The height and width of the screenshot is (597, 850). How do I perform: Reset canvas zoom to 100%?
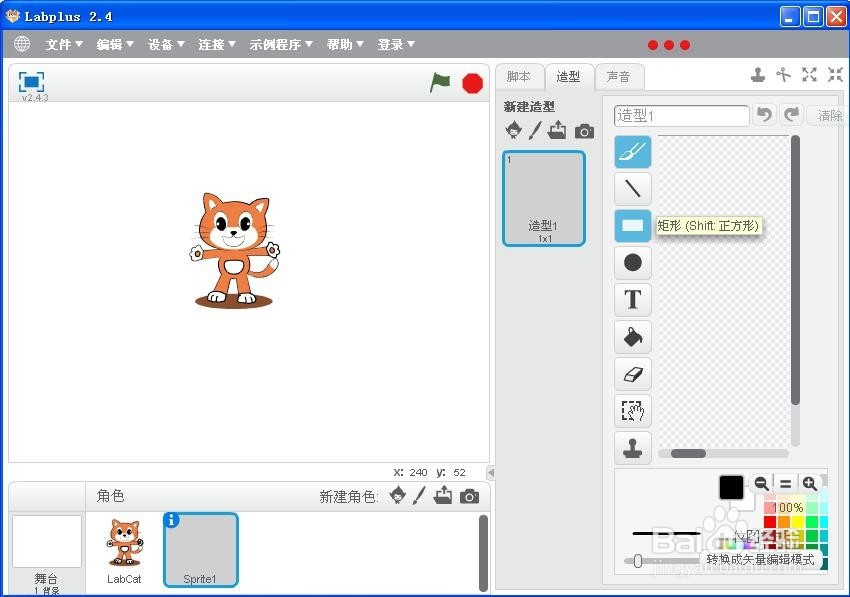tap(785, 483)
